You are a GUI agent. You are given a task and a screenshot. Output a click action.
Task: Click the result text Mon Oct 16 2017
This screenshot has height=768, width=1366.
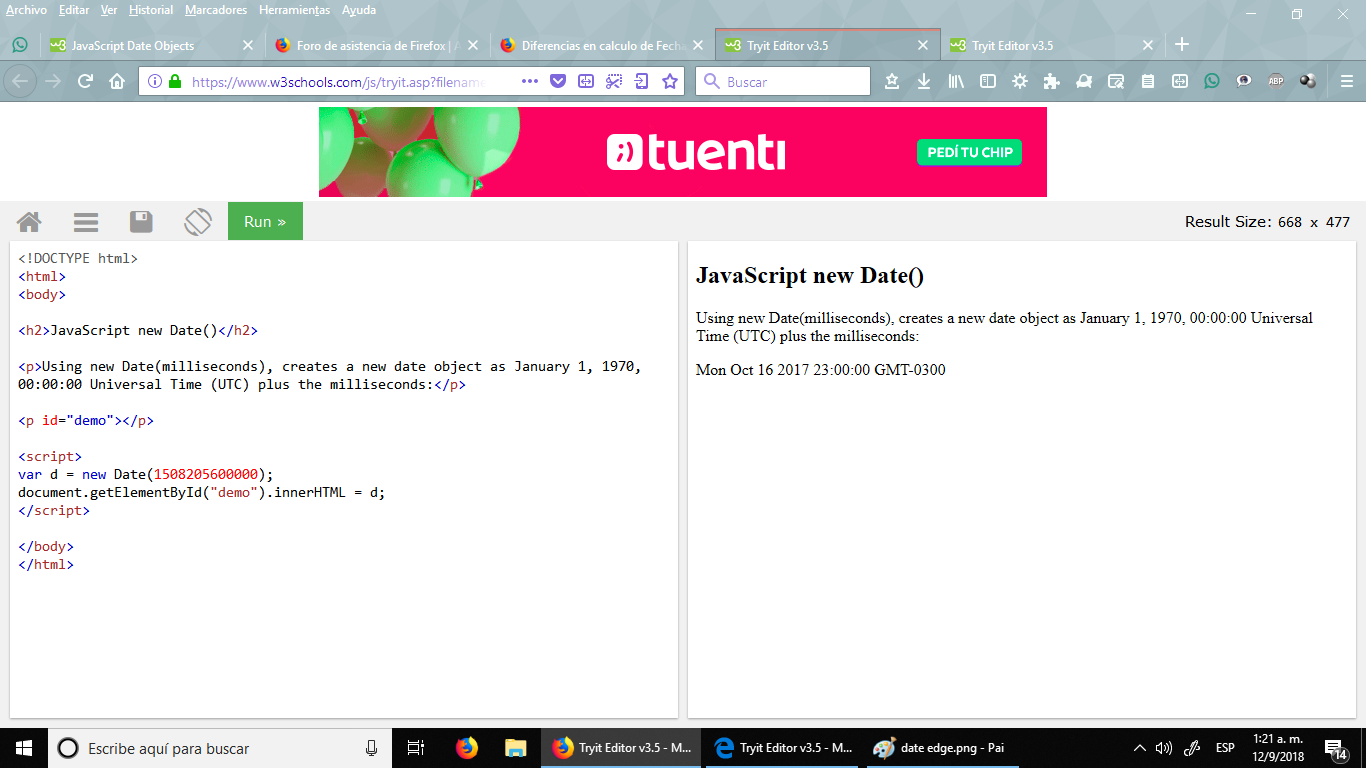pyautogui.click(x=820, y=370)
